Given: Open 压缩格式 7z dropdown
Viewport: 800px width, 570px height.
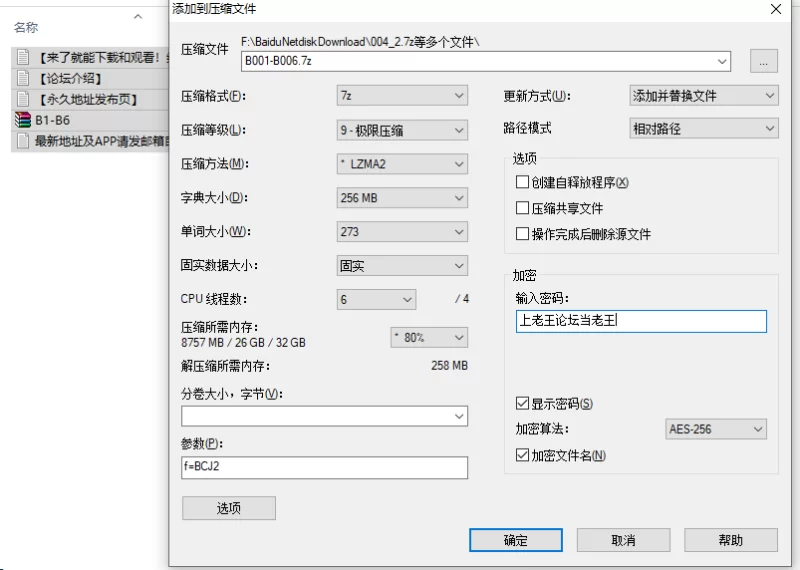Looking at the screenshot, I should 402,95.
